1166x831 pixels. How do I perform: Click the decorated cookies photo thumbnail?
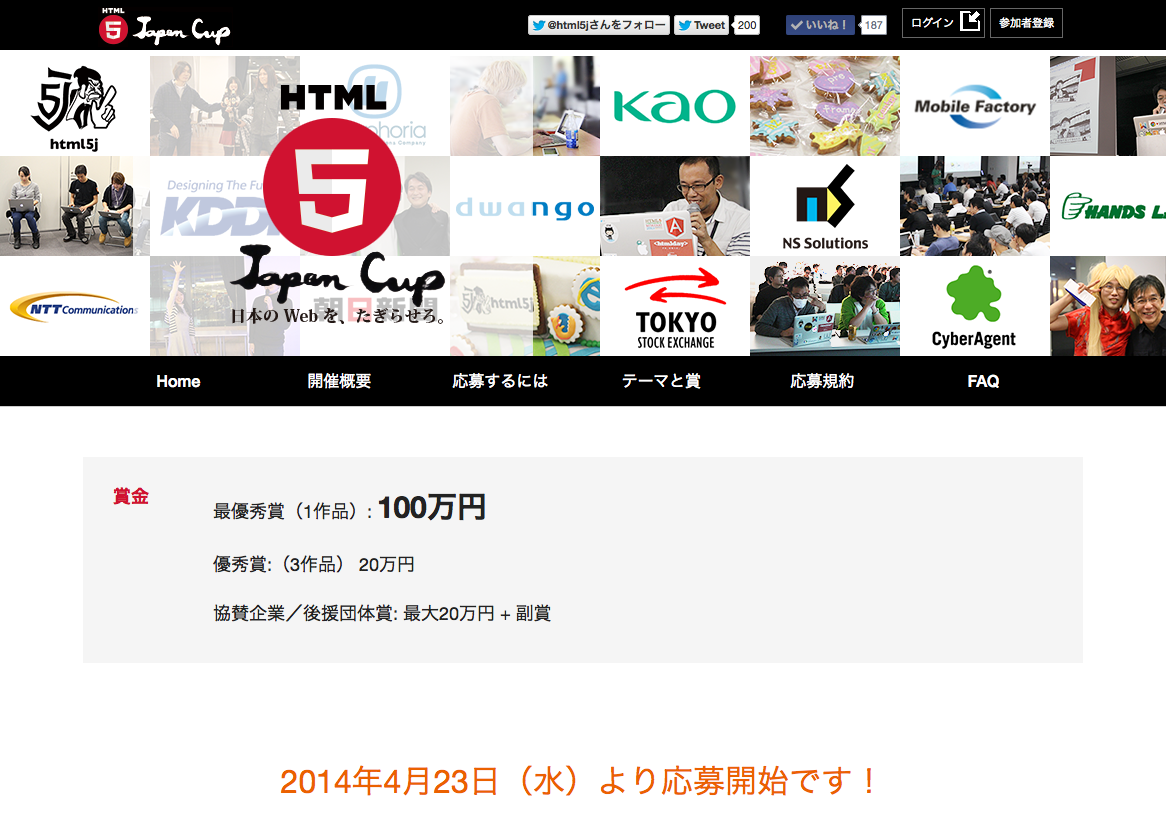[824, 105]
